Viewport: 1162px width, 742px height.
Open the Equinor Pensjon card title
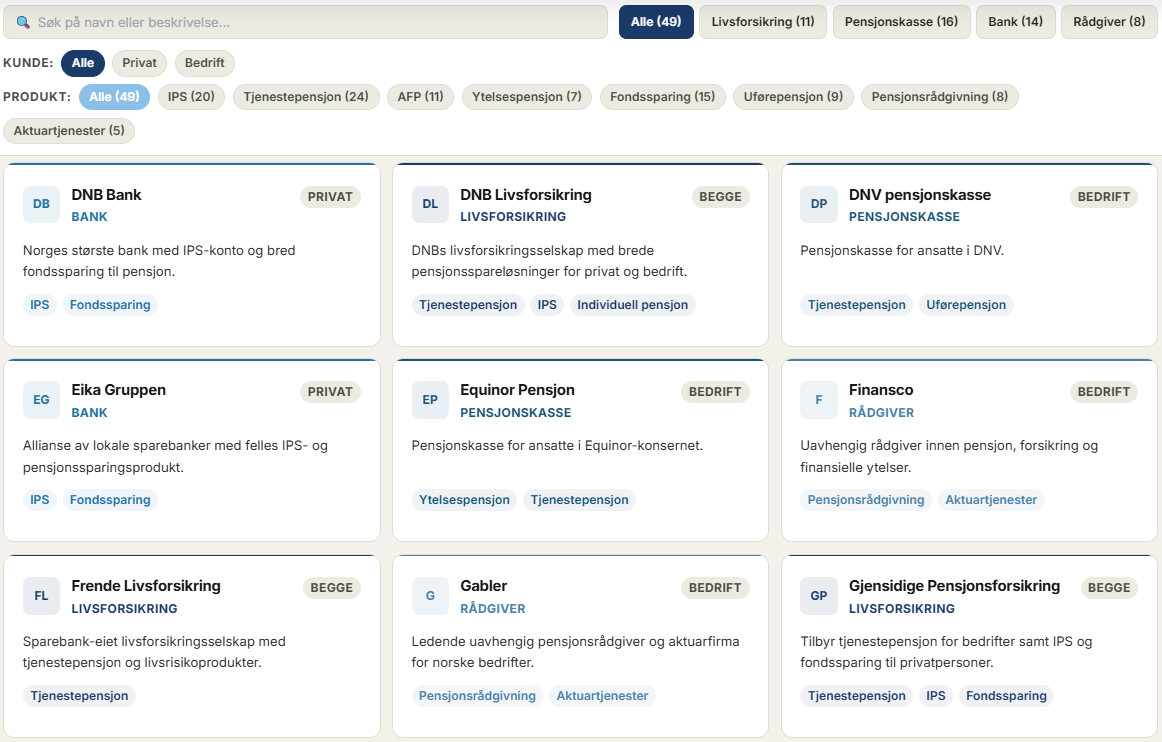point(517,390)
